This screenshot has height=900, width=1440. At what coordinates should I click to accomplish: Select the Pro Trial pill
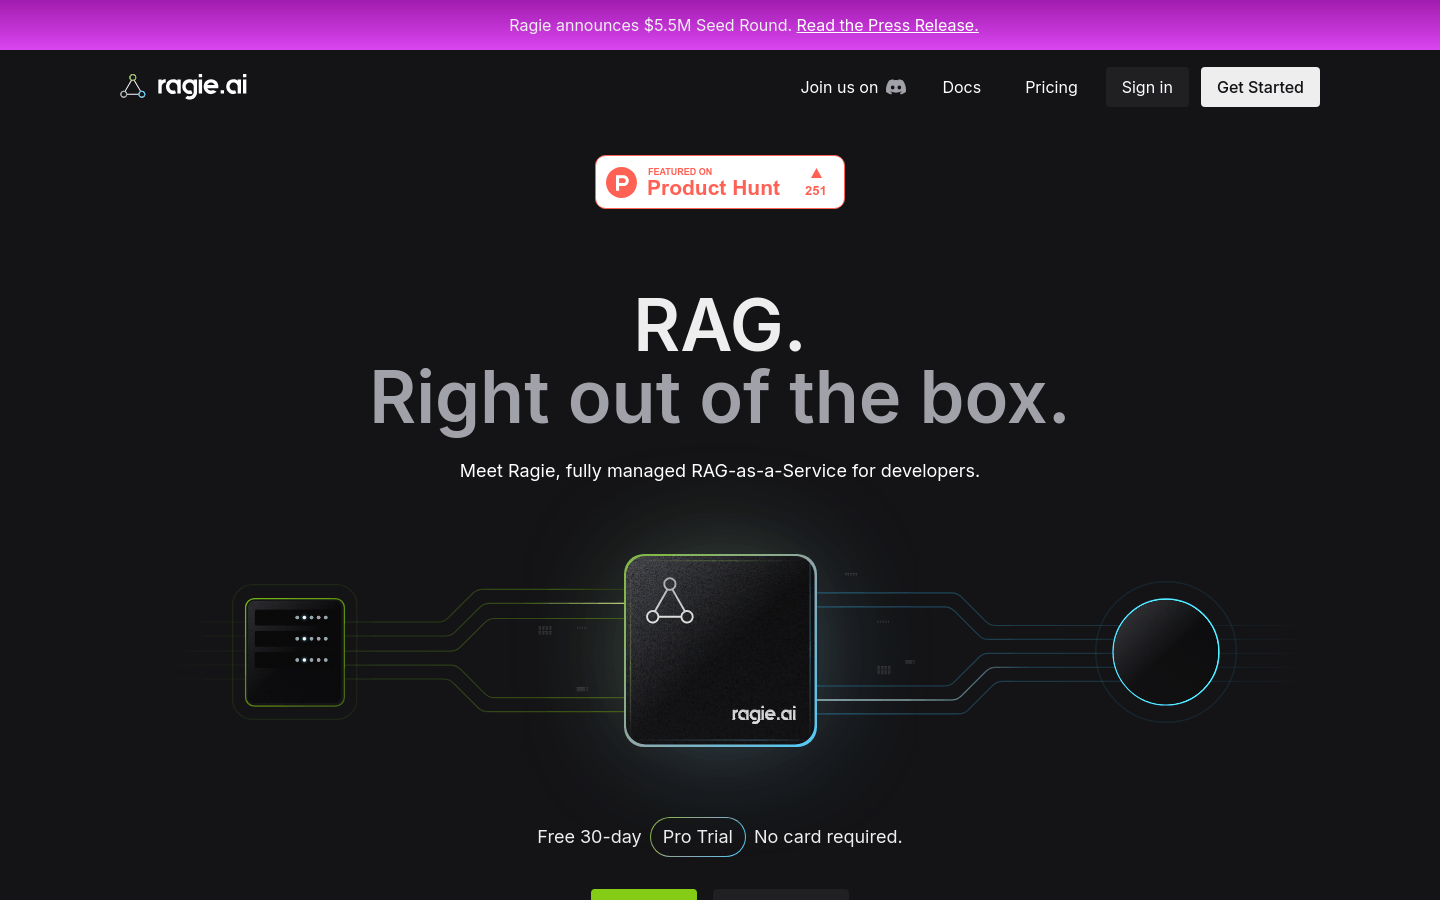[x=698, y=837]
